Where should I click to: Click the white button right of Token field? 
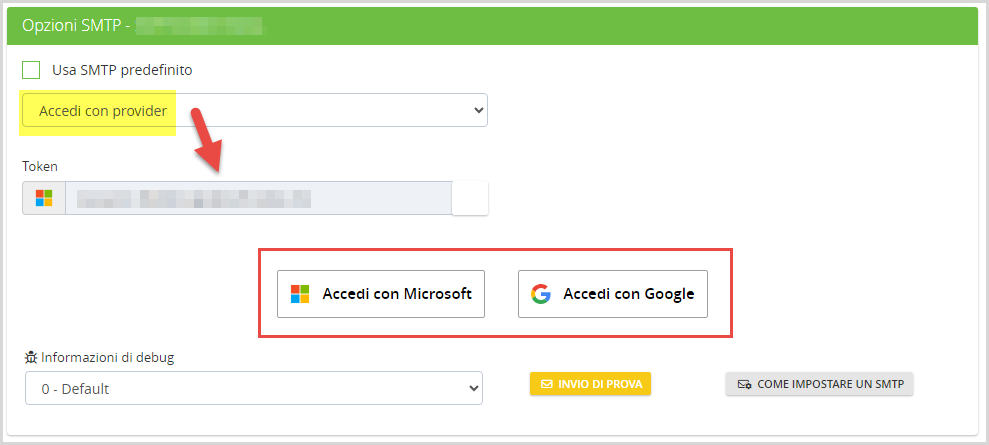coord(470,198)
